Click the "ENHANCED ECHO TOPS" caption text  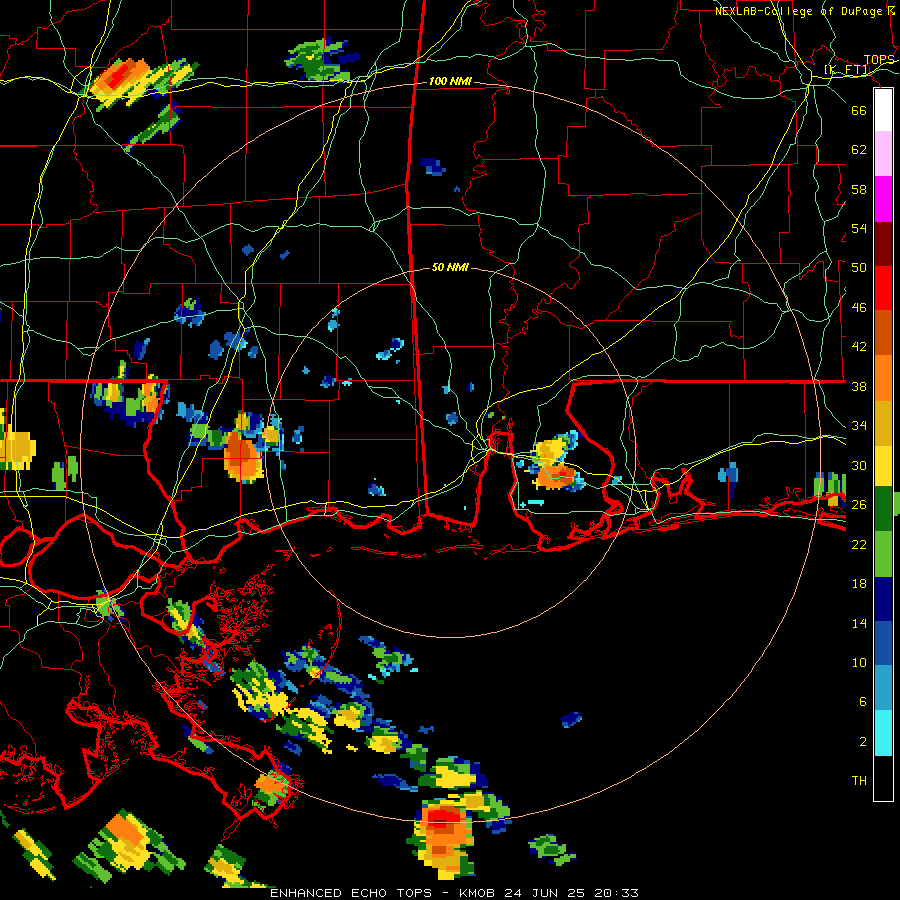[x=351, y=893]
